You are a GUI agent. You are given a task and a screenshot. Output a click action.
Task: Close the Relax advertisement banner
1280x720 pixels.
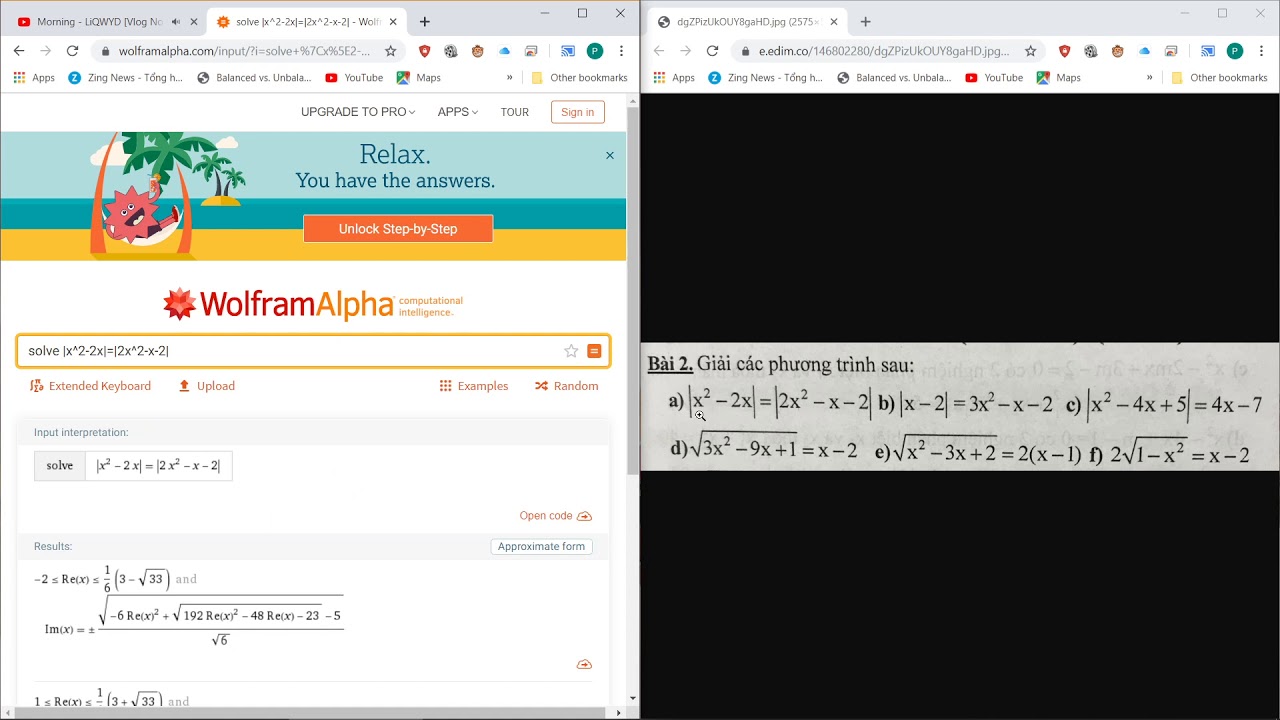610,155
